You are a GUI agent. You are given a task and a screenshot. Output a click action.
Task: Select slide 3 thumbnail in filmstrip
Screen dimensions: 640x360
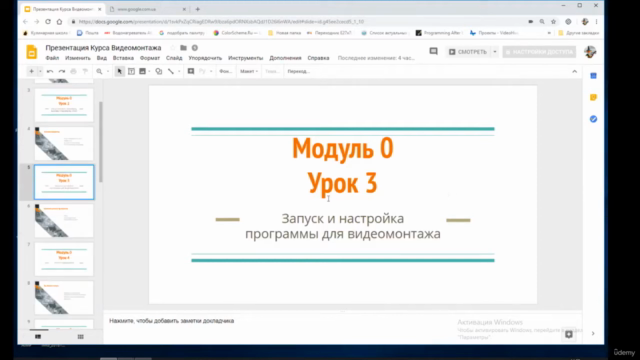pos(64,105)
